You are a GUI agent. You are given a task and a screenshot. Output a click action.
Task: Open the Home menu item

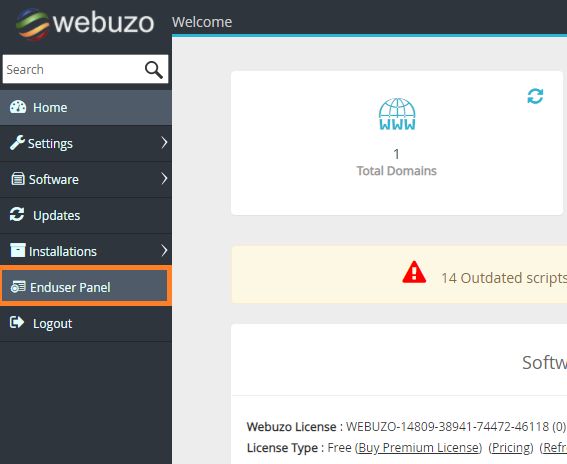coord(86,107)
